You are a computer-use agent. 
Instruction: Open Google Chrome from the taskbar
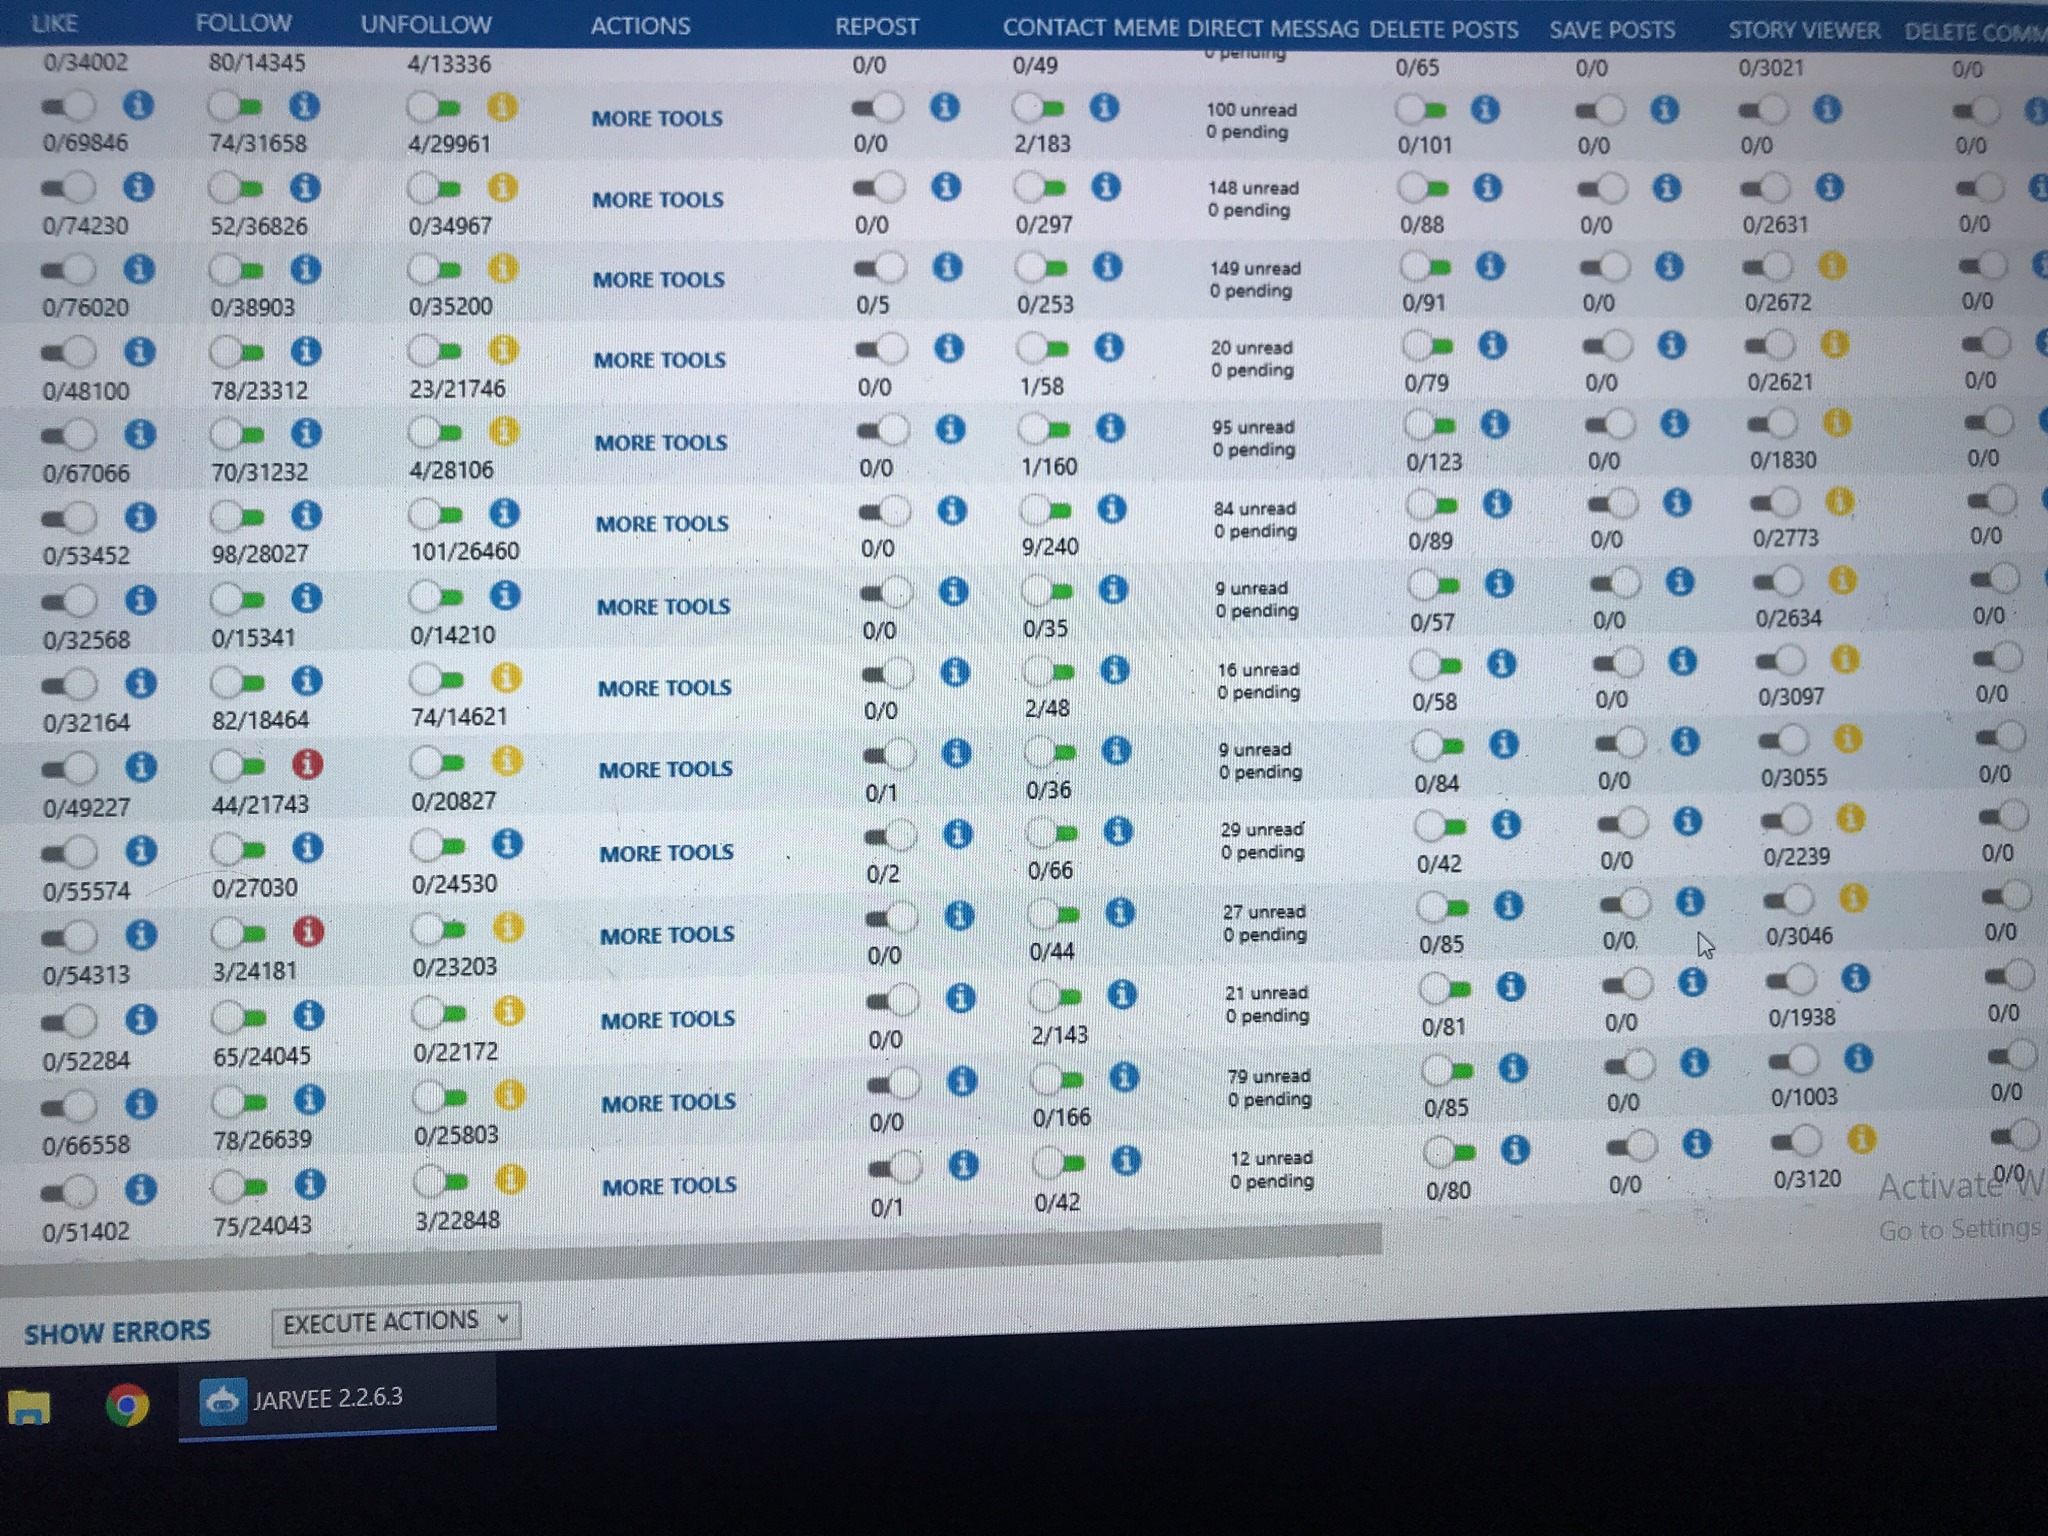(x=127, y=1405)
